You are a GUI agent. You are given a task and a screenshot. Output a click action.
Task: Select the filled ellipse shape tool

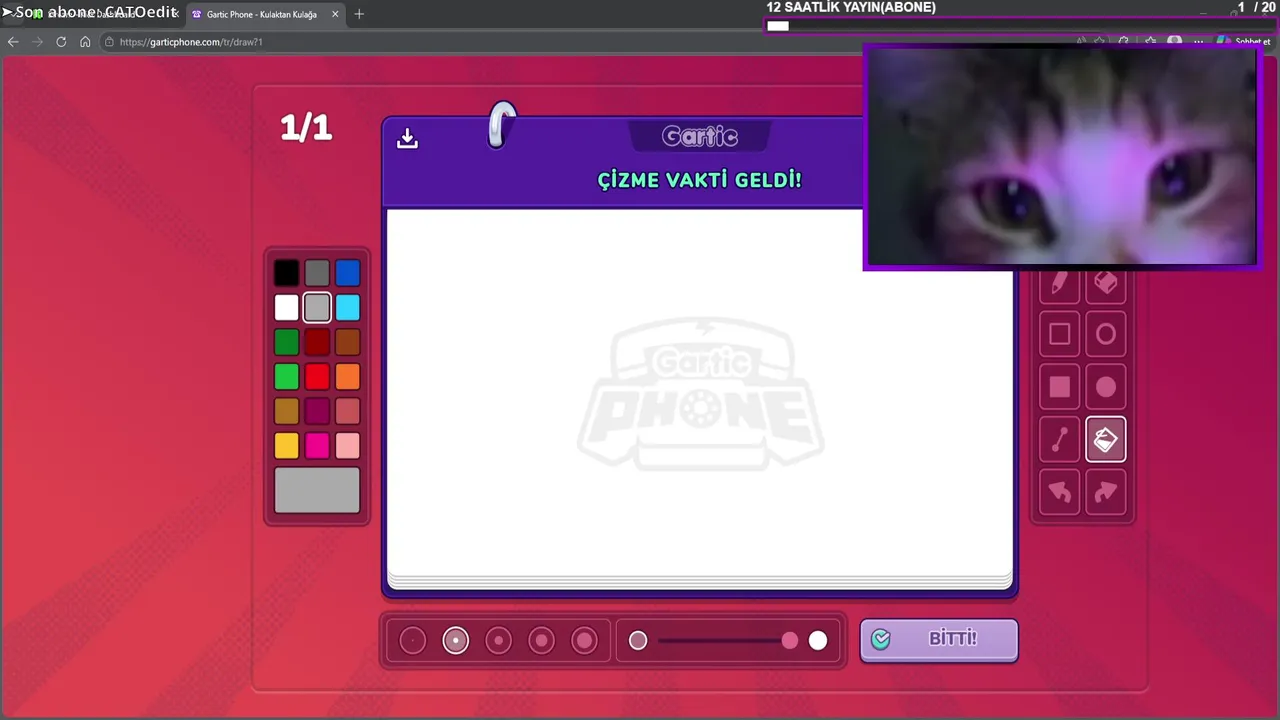[x=1106, y=387]
